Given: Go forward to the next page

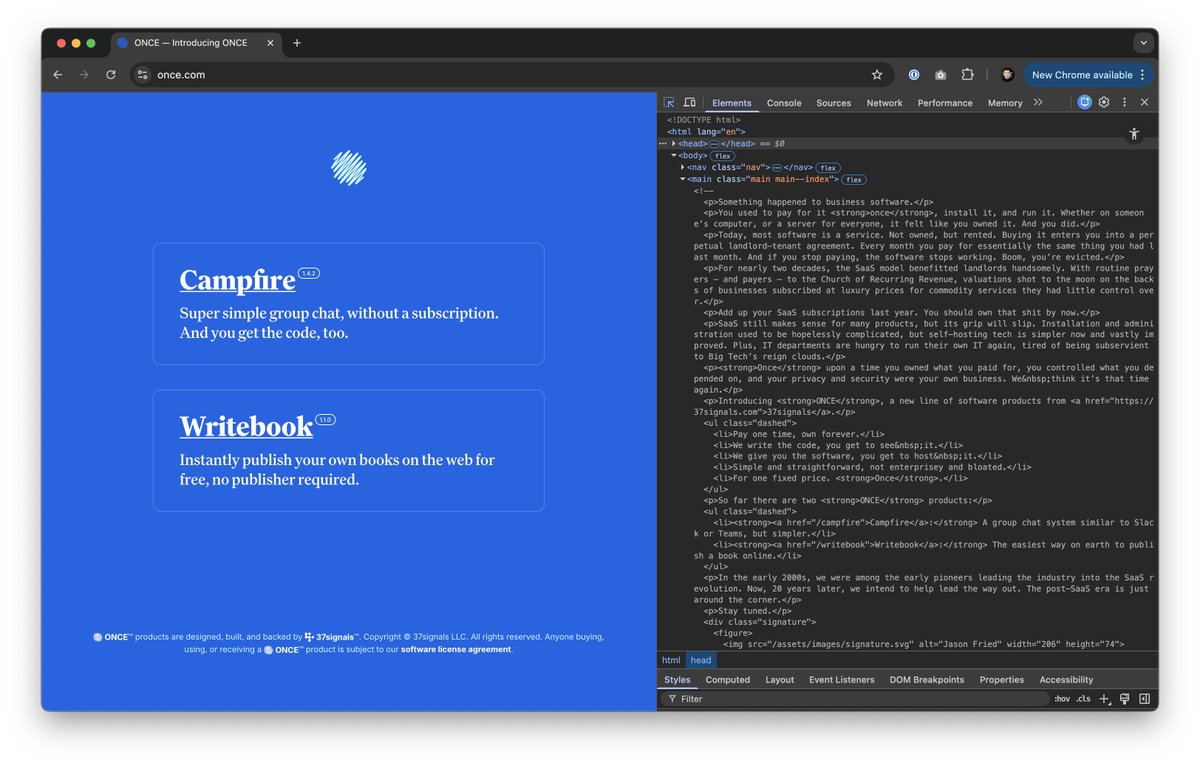Looking at the screenshot, I should 84,75.
